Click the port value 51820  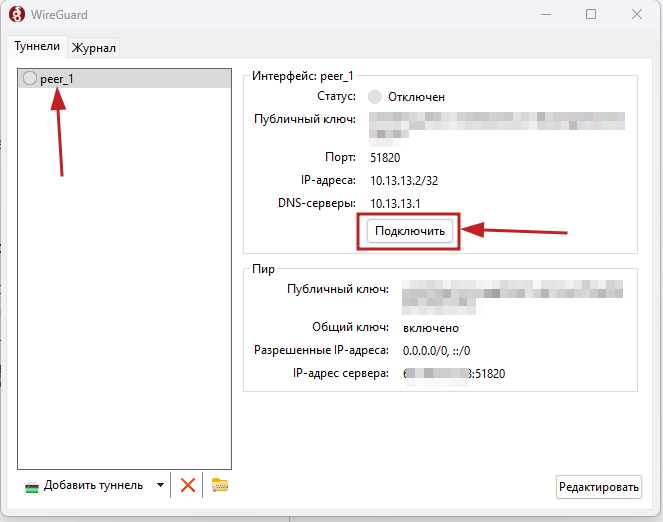(x=385, y=158)
